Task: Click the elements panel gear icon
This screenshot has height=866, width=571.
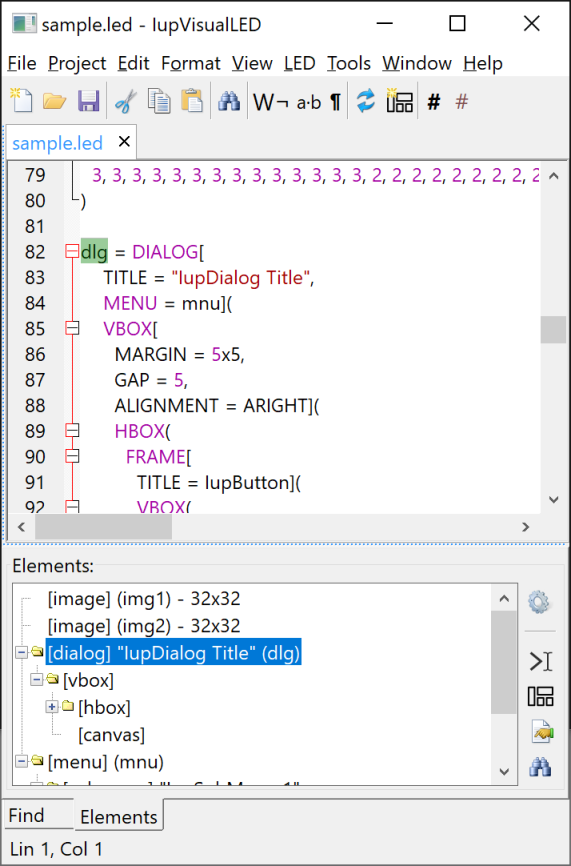Action: 540,601
